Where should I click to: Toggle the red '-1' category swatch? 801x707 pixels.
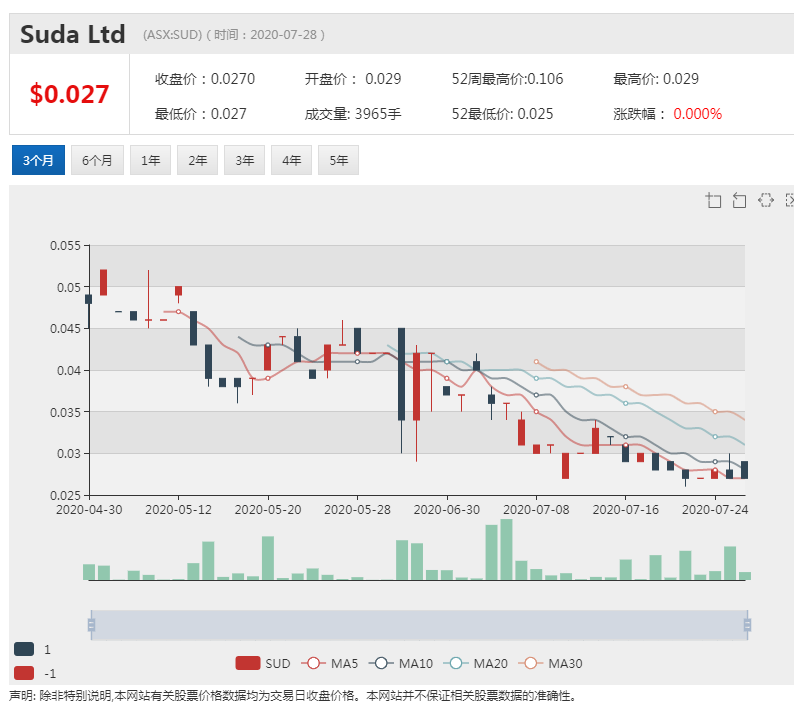point(24,673)
